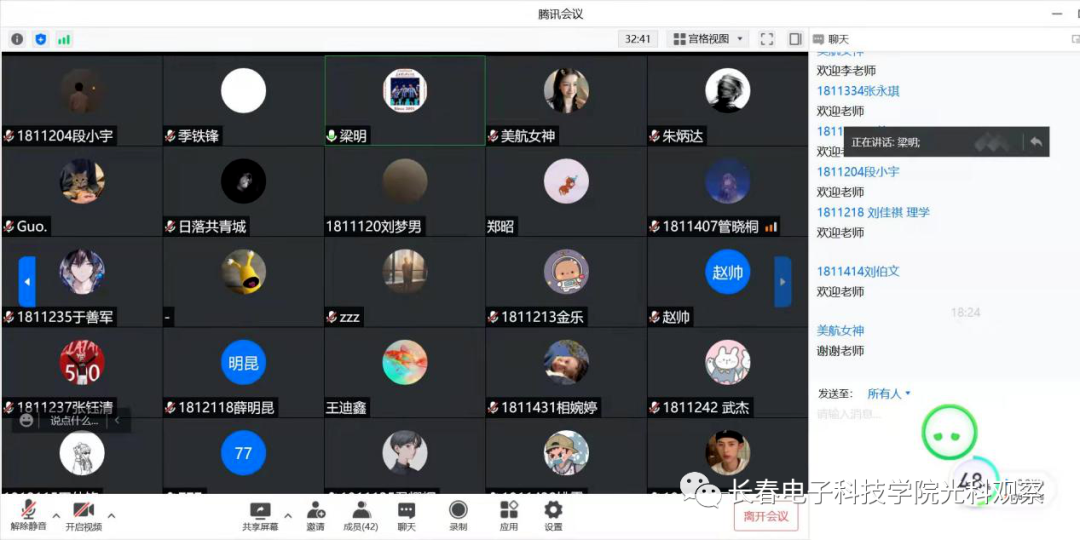Screen dimensions: 1080x540
Task: Enter fullscreen mode via top icon
Action: [767, 39]
